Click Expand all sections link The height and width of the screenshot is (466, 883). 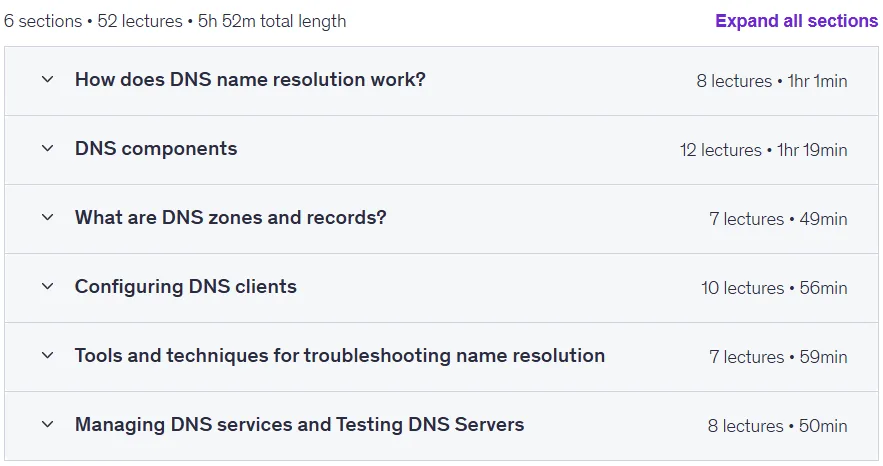click(796, 21)
